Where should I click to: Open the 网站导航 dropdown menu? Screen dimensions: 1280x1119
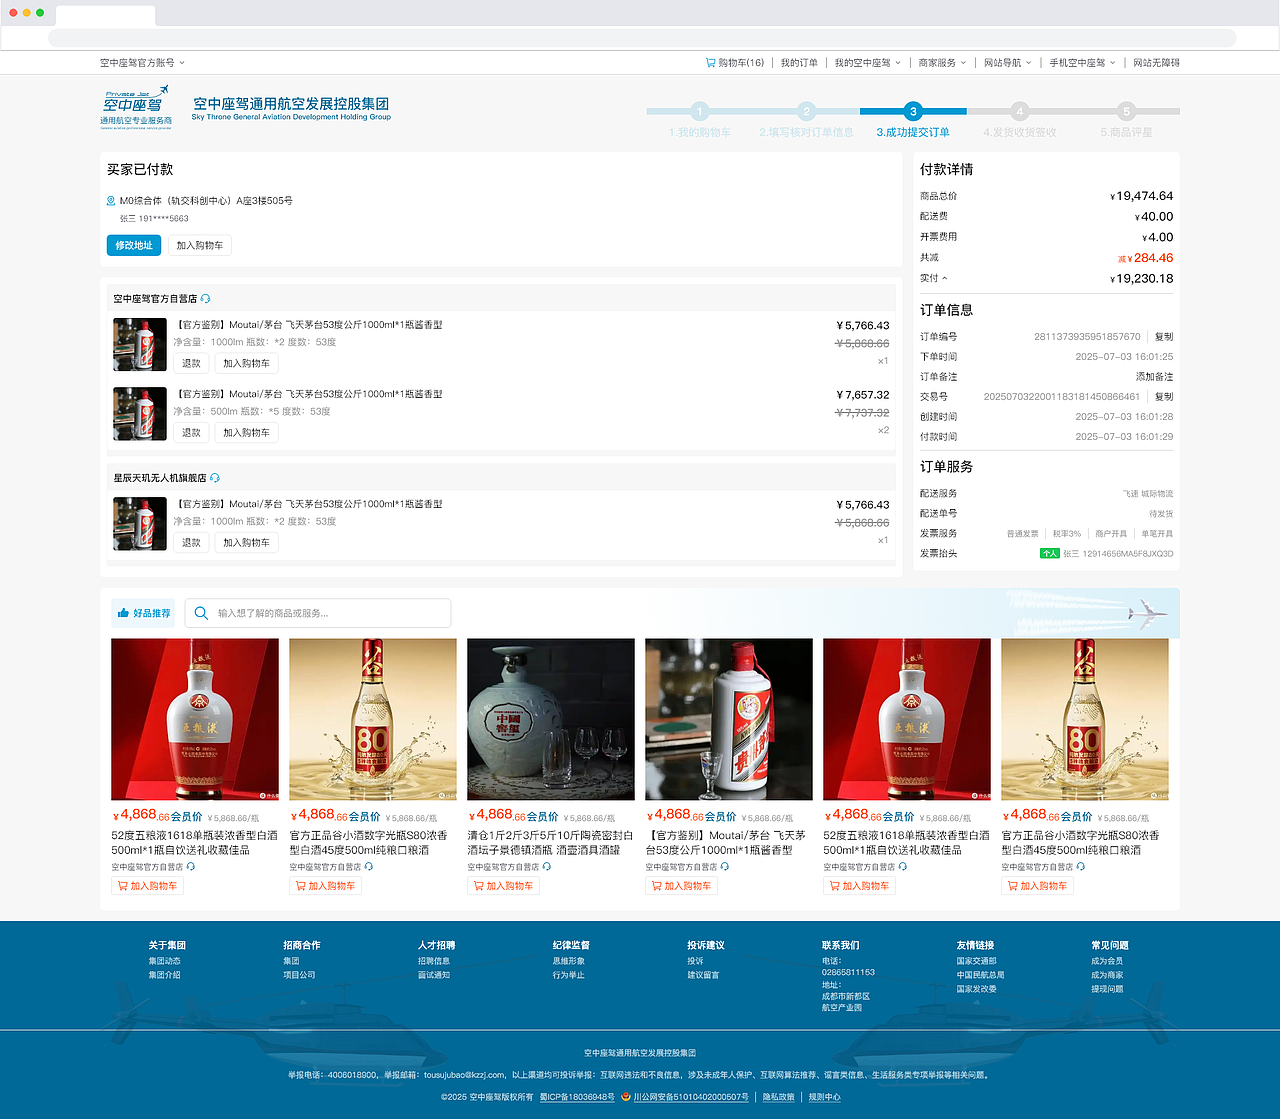pos(1008,63)
